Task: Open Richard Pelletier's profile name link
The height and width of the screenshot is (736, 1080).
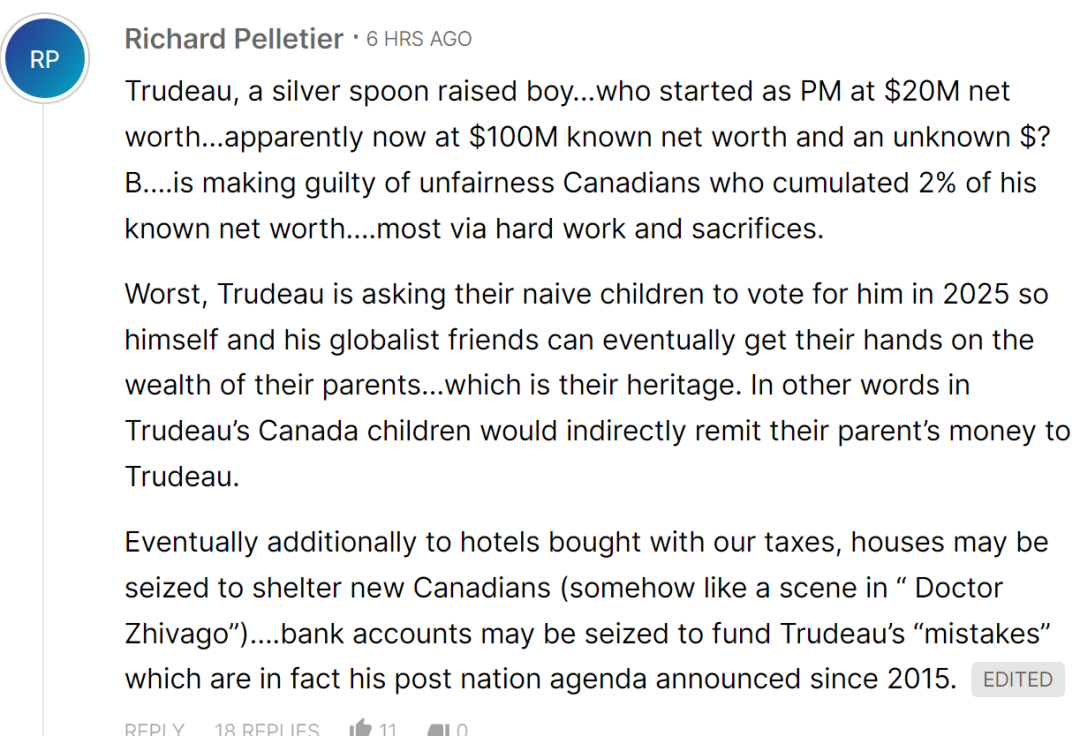Action: tap(233, 39)
